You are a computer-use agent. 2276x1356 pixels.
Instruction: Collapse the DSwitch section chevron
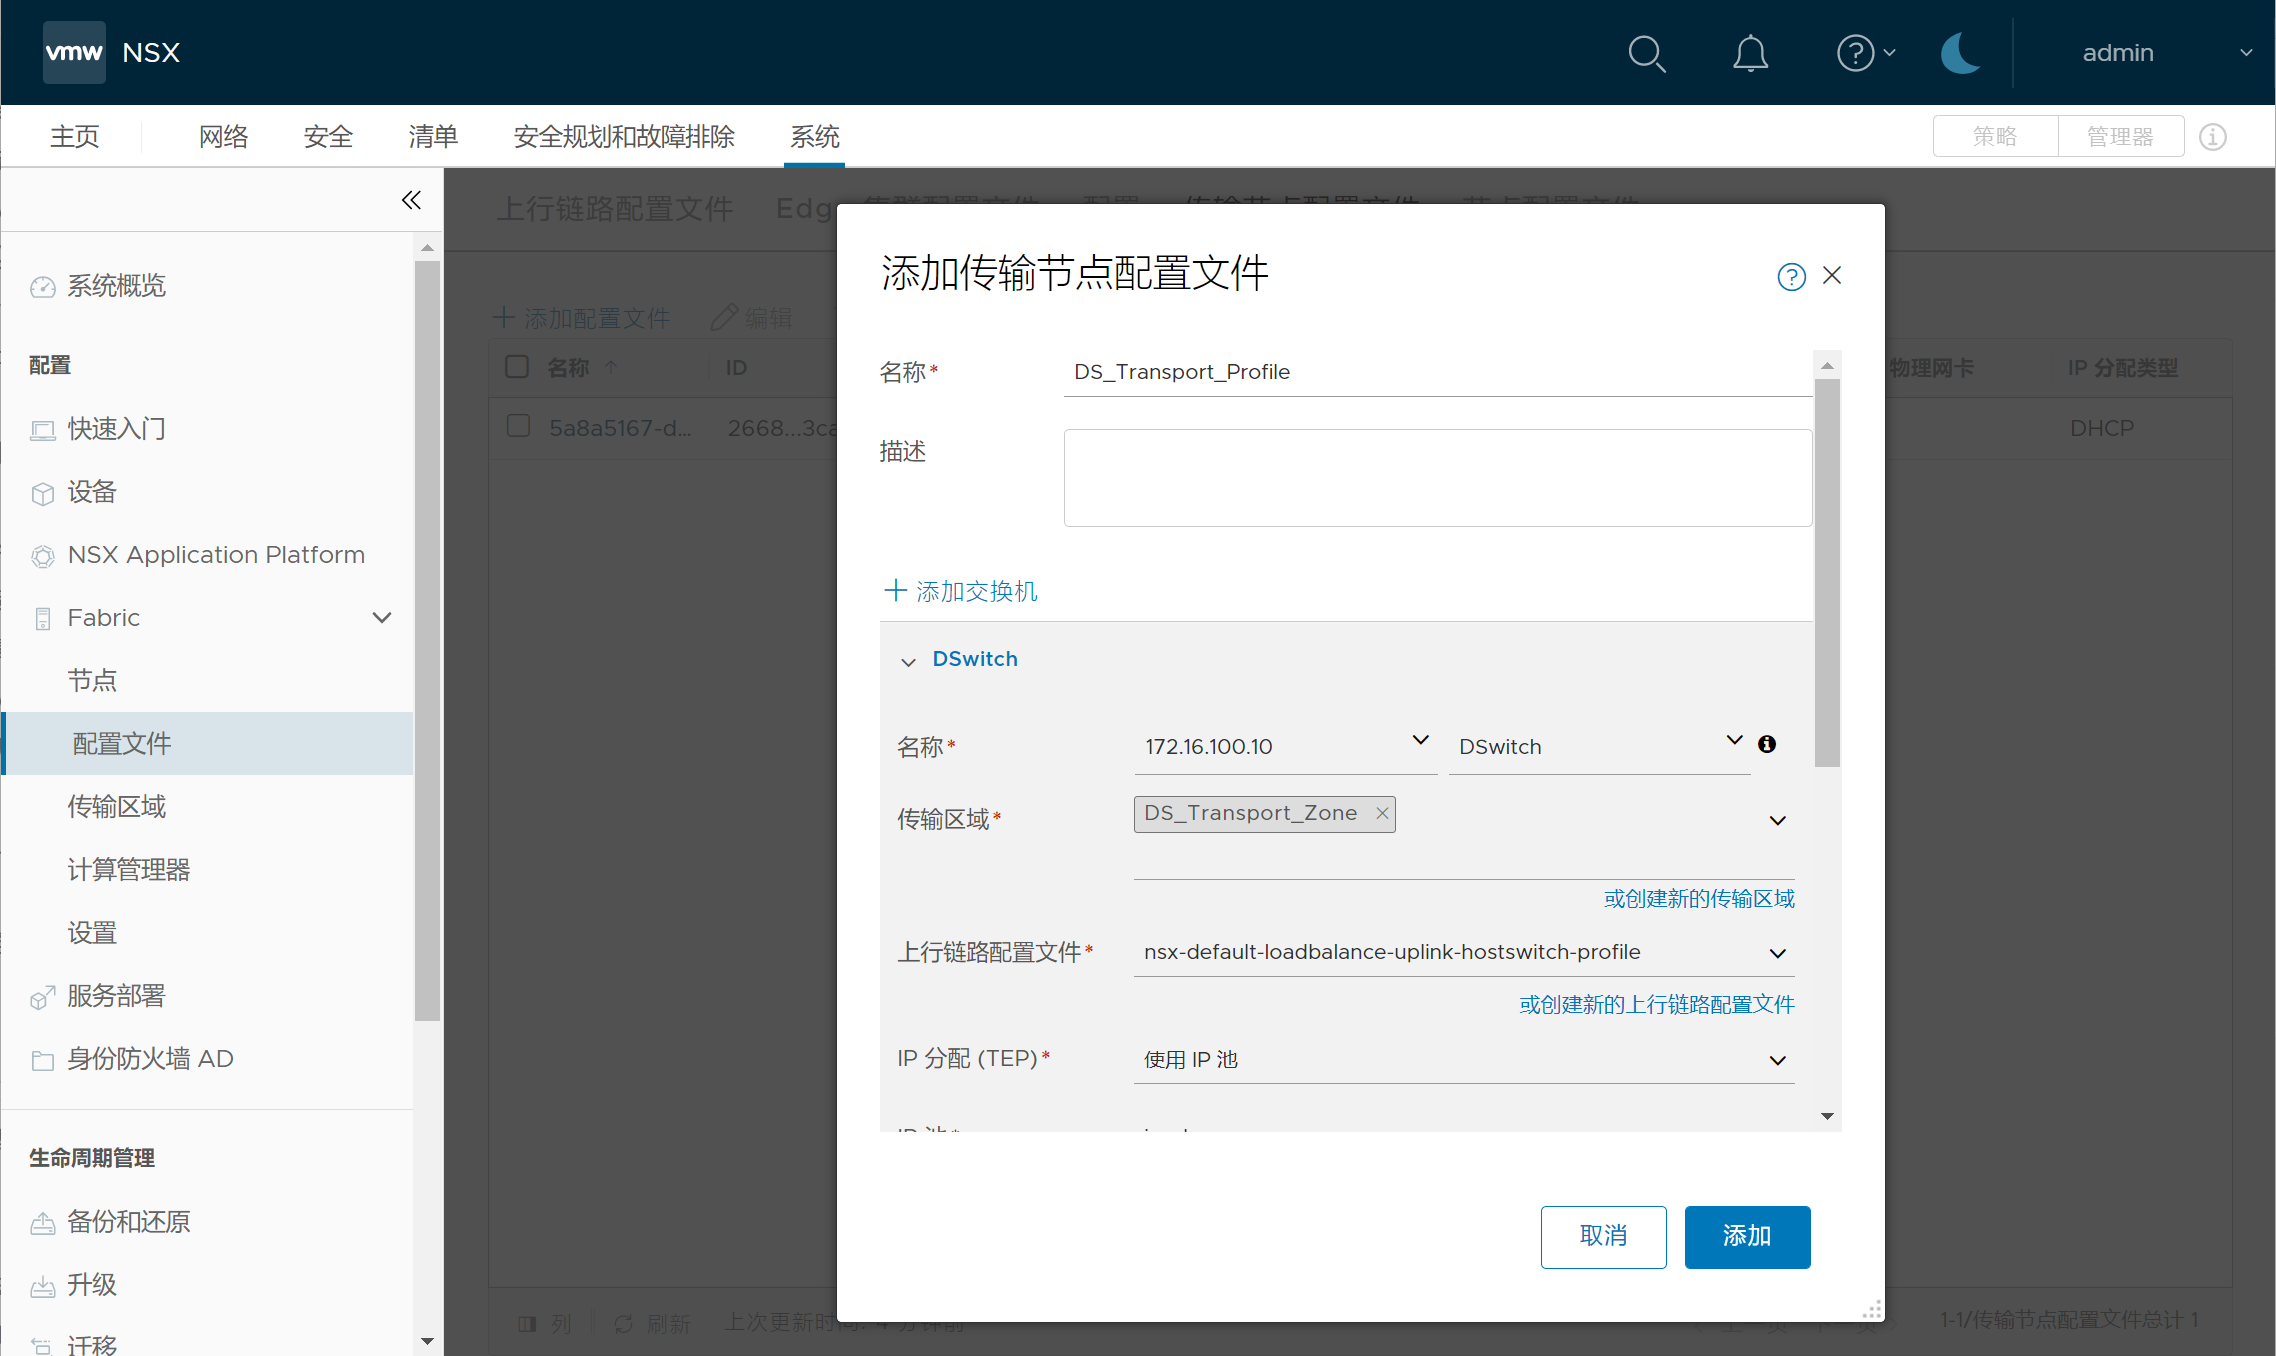coord(908,661)
